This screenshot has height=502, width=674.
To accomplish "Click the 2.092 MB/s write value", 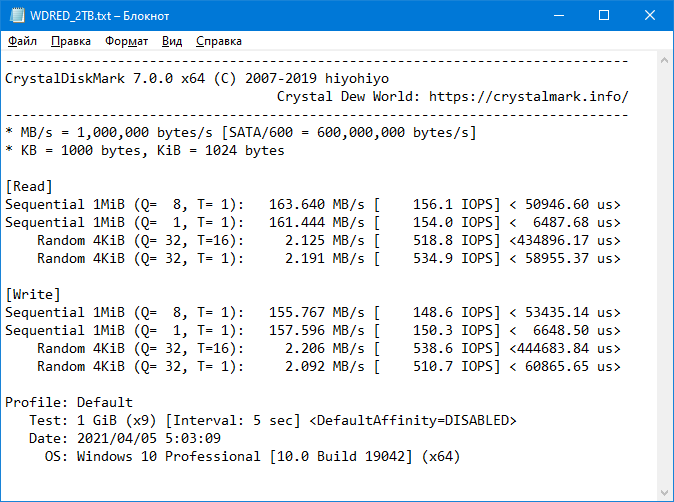I will (325, 367).
